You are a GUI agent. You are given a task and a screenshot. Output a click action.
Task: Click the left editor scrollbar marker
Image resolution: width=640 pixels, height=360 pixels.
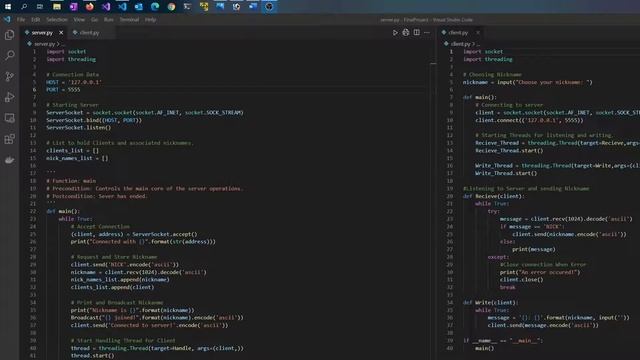tap(433, 64)
